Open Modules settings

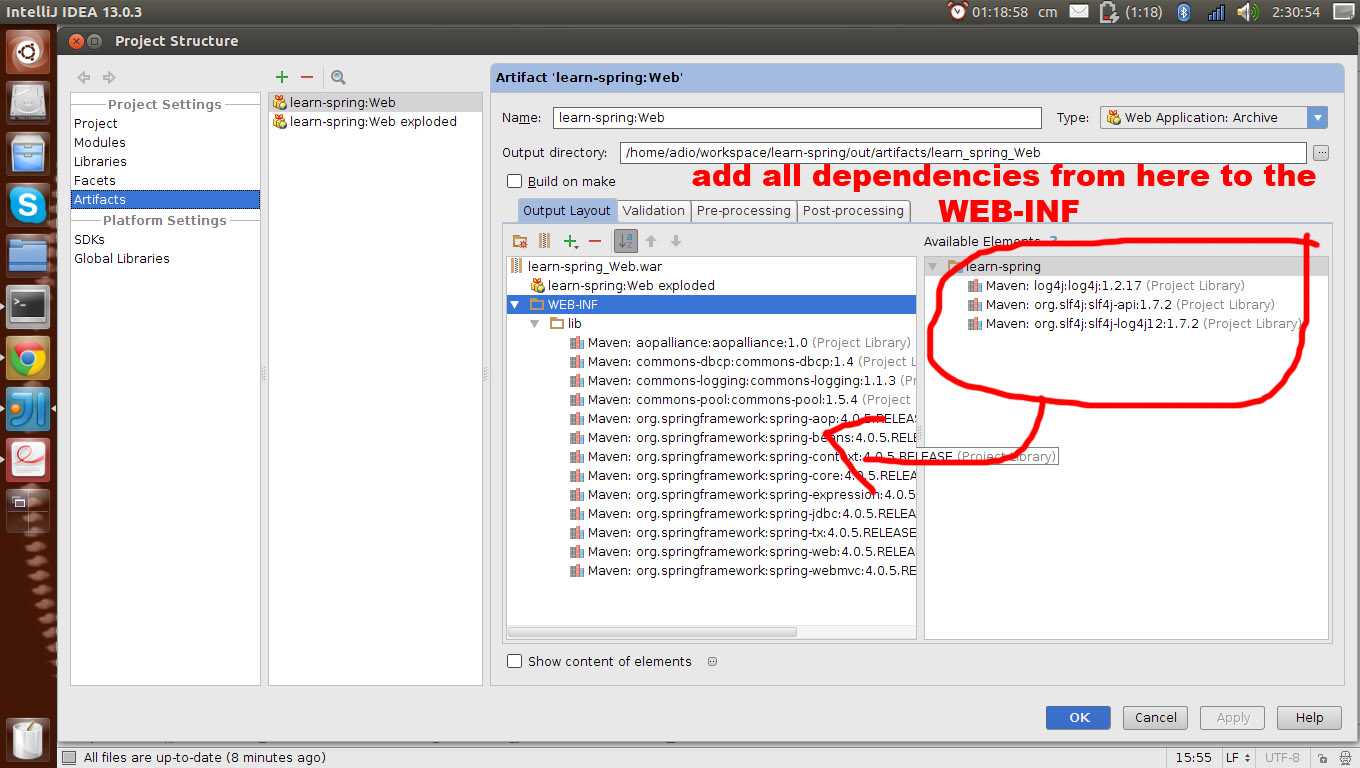click(100, 142)
